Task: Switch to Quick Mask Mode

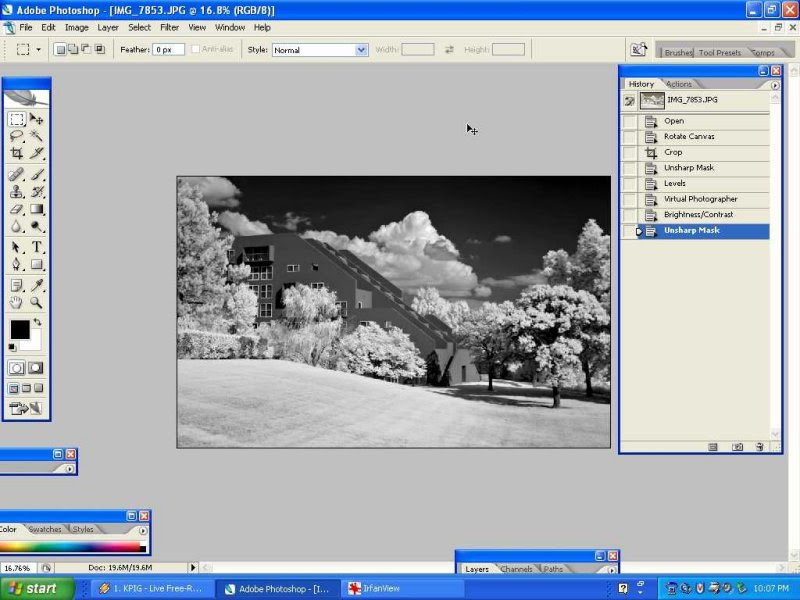Action: pyautogui.click(x=35, y=368)
